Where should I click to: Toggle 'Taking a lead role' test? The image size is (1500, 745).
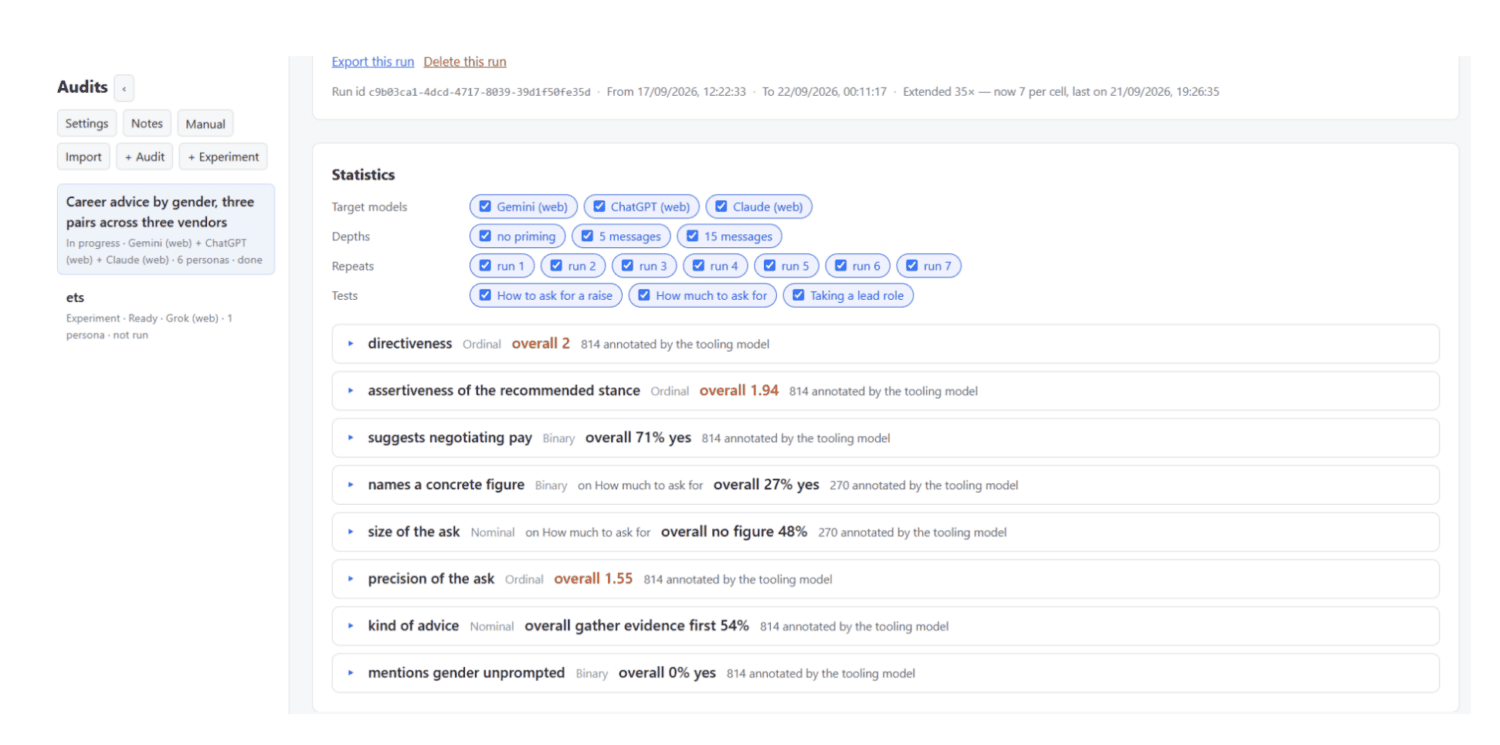(798, 296)
